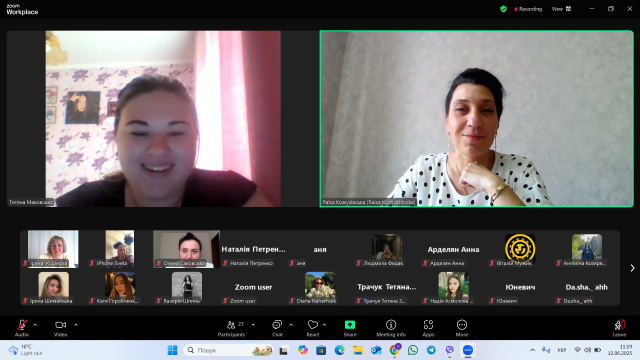Screen dimensions: 640x360
Task: Select Наталія Петренко participant tile
Action: click(x=253, y=249)
